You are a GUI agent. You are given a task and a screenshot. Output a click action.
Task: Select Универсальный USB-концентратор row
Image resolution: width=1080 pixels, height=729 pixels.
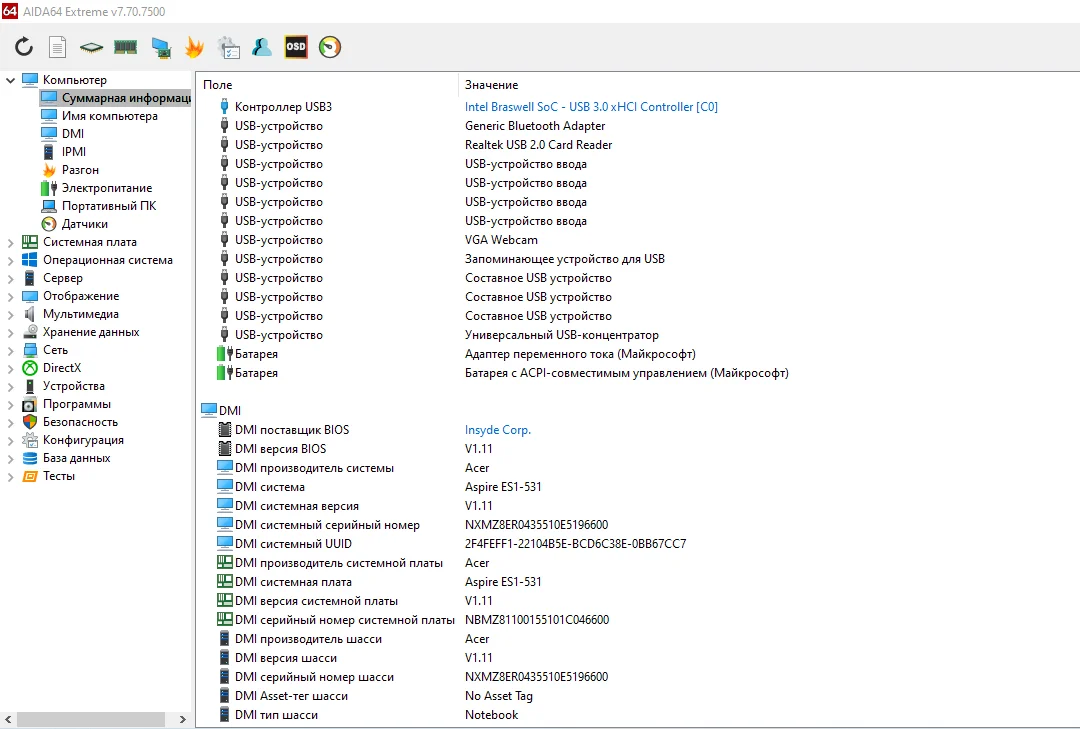point(638,335)
